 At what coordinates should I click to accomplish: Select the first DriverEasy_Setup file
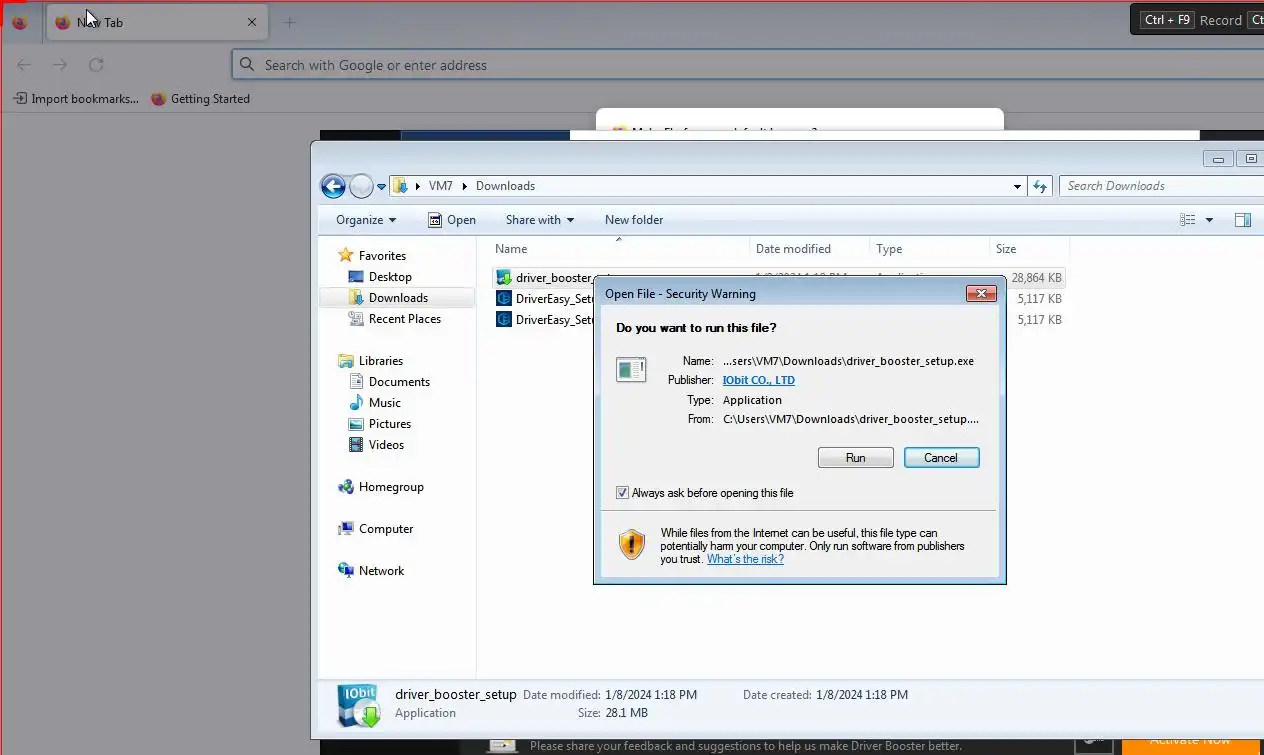click(x=546, y=299)
